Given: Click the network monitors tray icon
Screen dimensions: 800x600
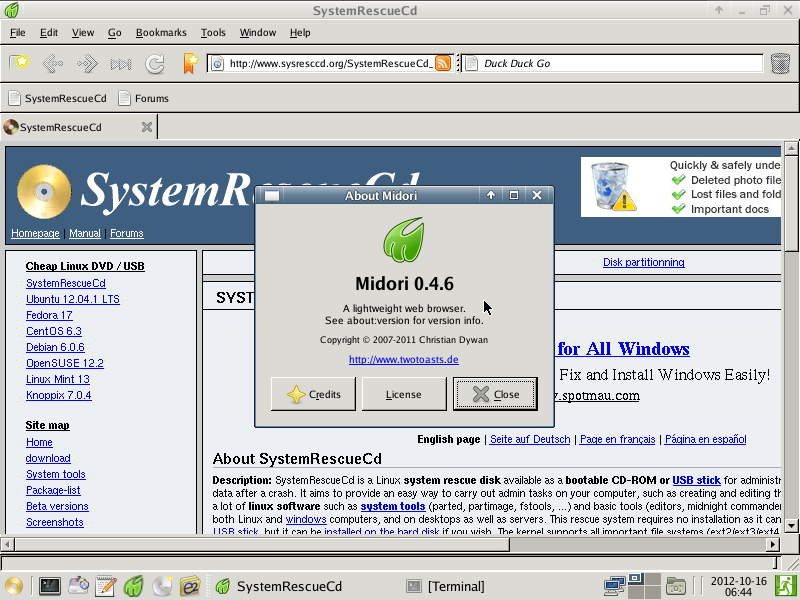Looking at the screenshot, I should [614, 586].
